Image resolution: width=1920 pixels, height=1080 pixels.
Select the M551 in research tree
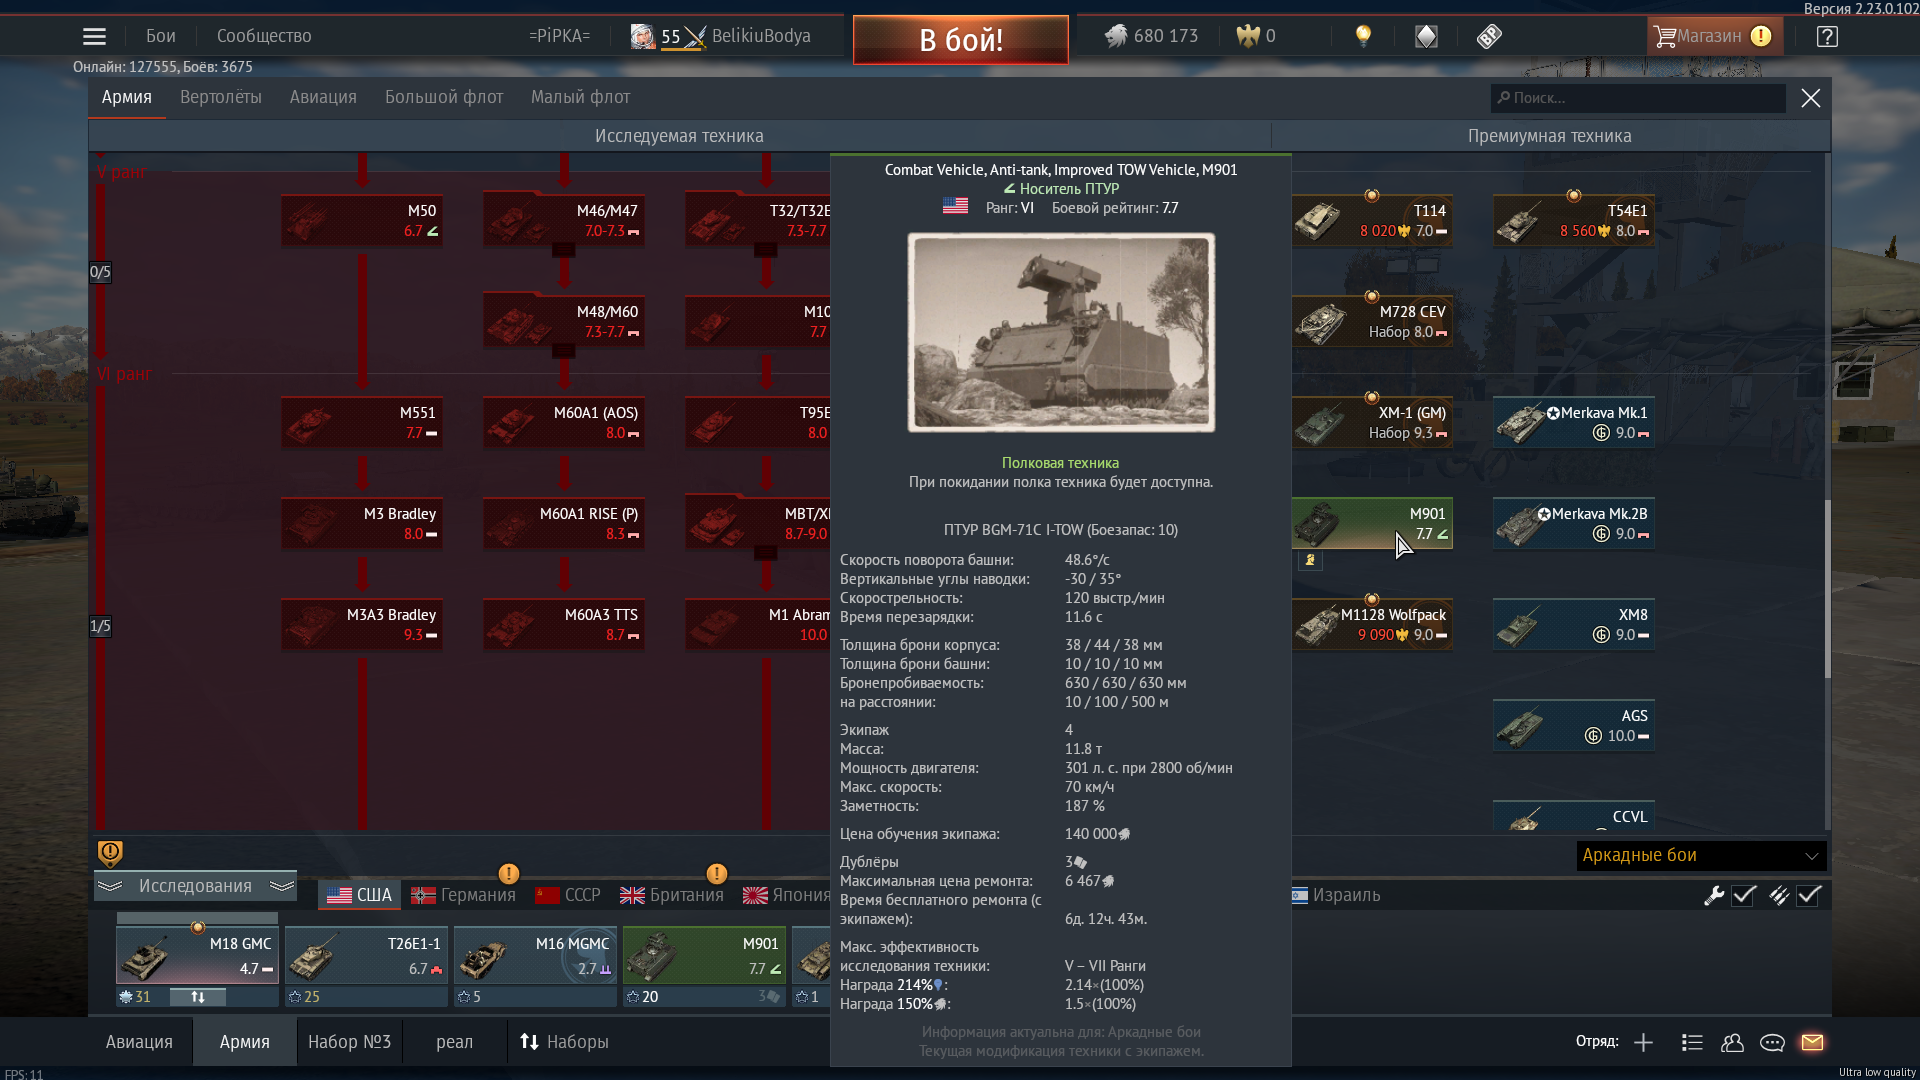point(362,422)
